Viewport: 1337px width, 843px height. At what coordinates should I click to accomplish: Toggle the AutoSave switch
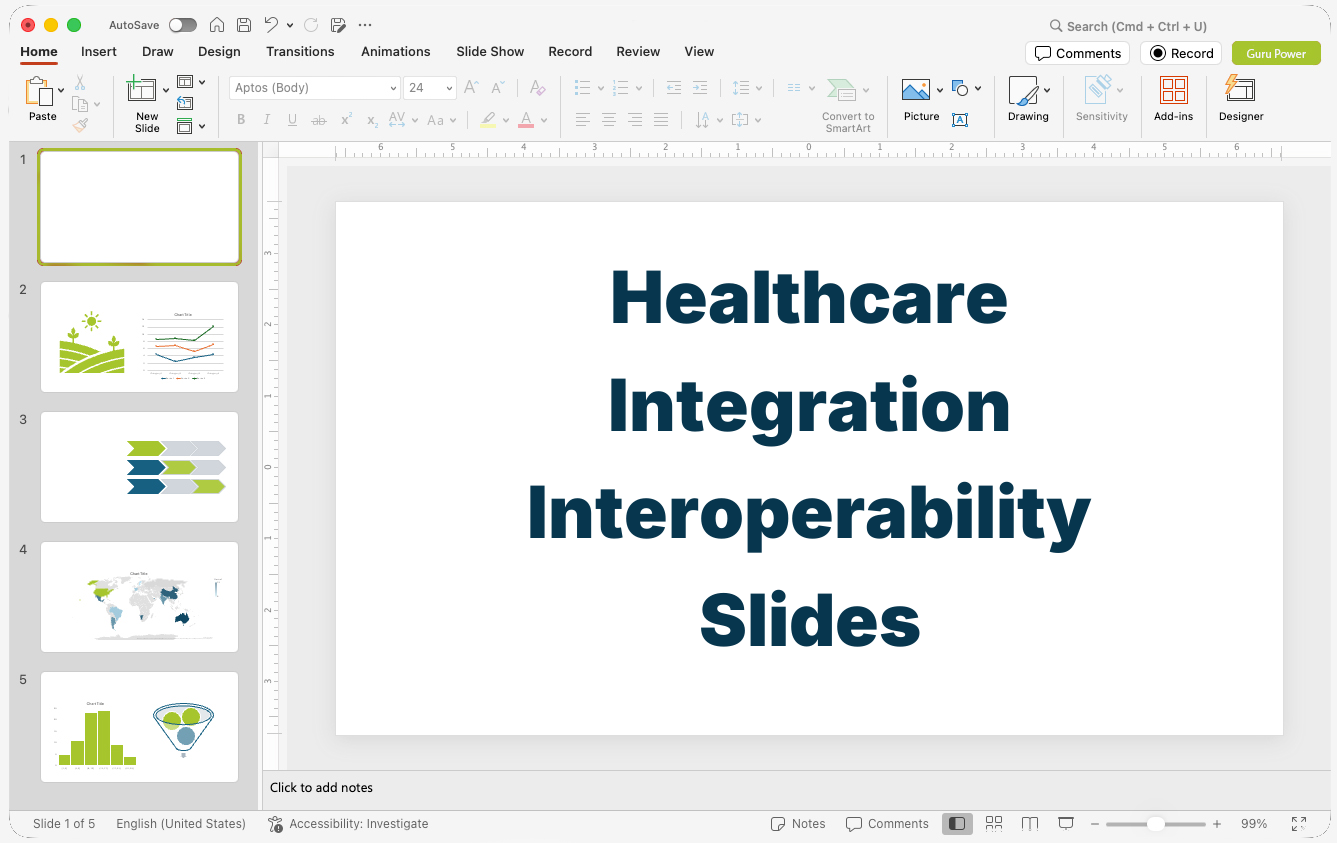click(183, 25)
